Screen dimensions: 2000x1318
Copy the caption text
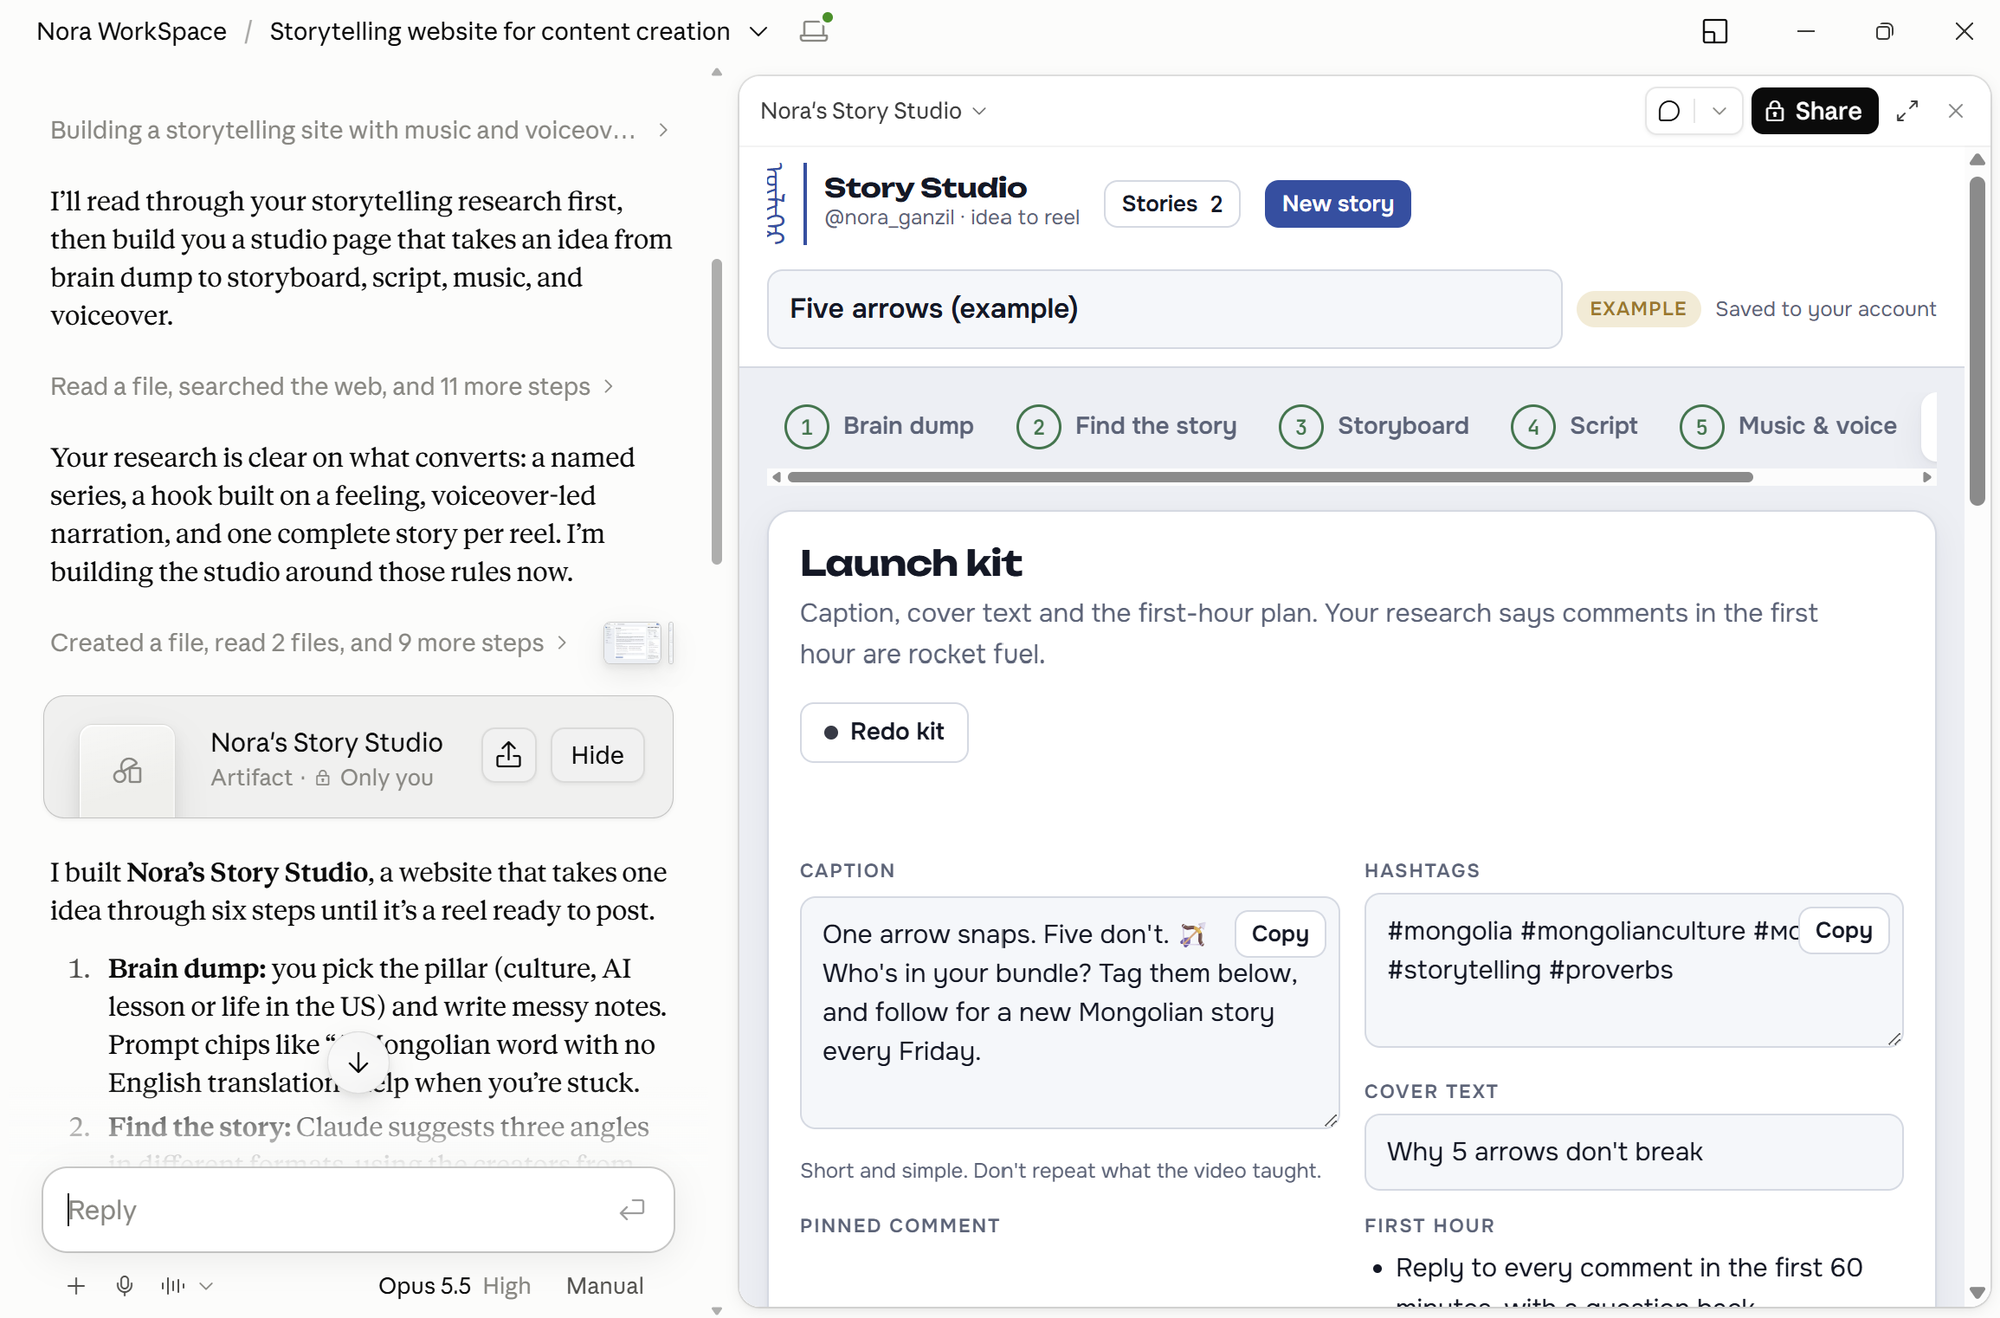point(1280,934)
